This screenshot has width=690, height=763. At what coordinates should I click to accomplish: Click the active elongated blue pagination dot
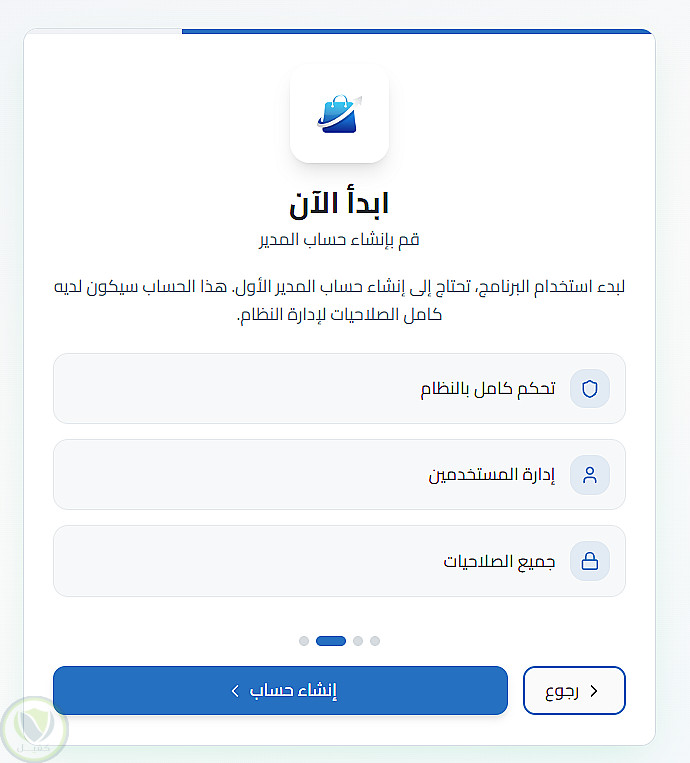[x=331, y=641]
